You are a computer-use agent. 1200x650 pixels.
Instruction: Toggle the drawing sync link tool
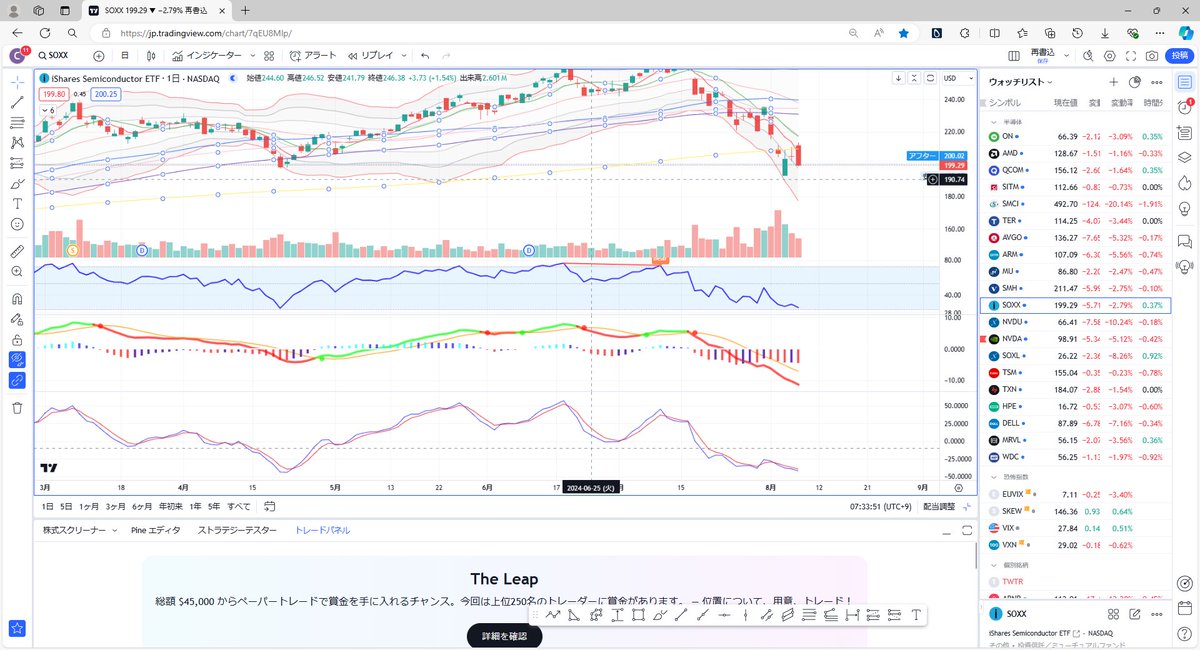(17, 381)
